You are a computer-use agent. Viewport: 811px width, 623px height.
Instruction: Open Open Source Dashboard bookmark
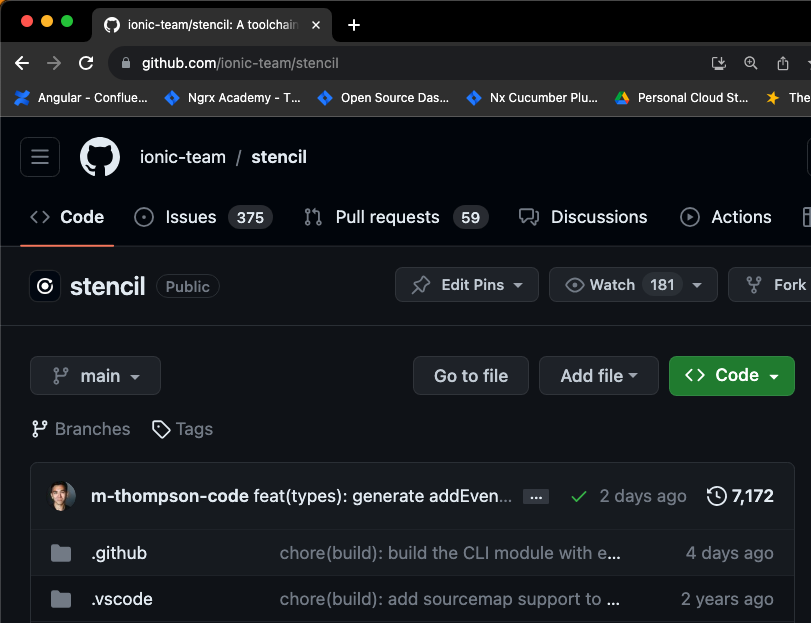383,98
